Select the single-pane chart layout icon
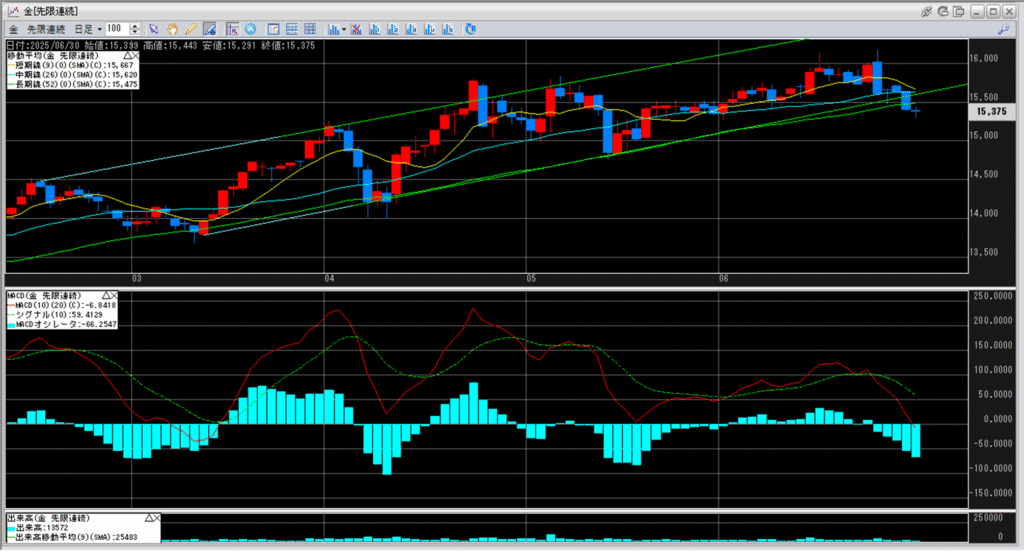Image resolution: width=1024 pixels, height=551 pixels. point(274,29)
